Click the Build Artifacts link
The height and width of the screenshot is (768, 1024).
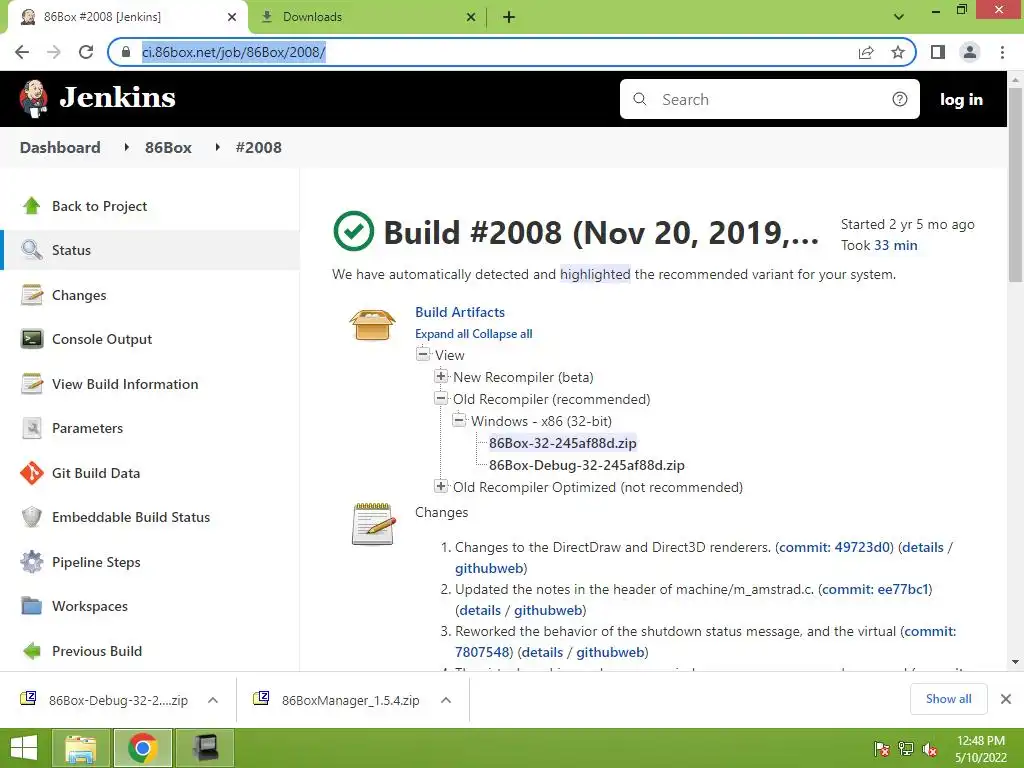pos(460,312)
